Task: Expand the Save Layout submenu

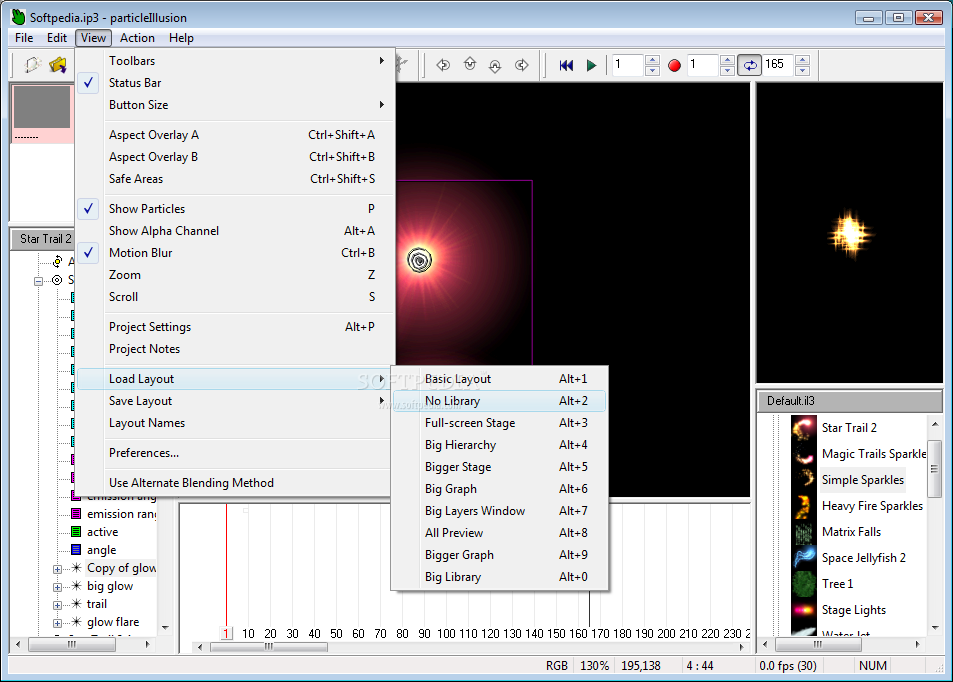Action: 234,401
